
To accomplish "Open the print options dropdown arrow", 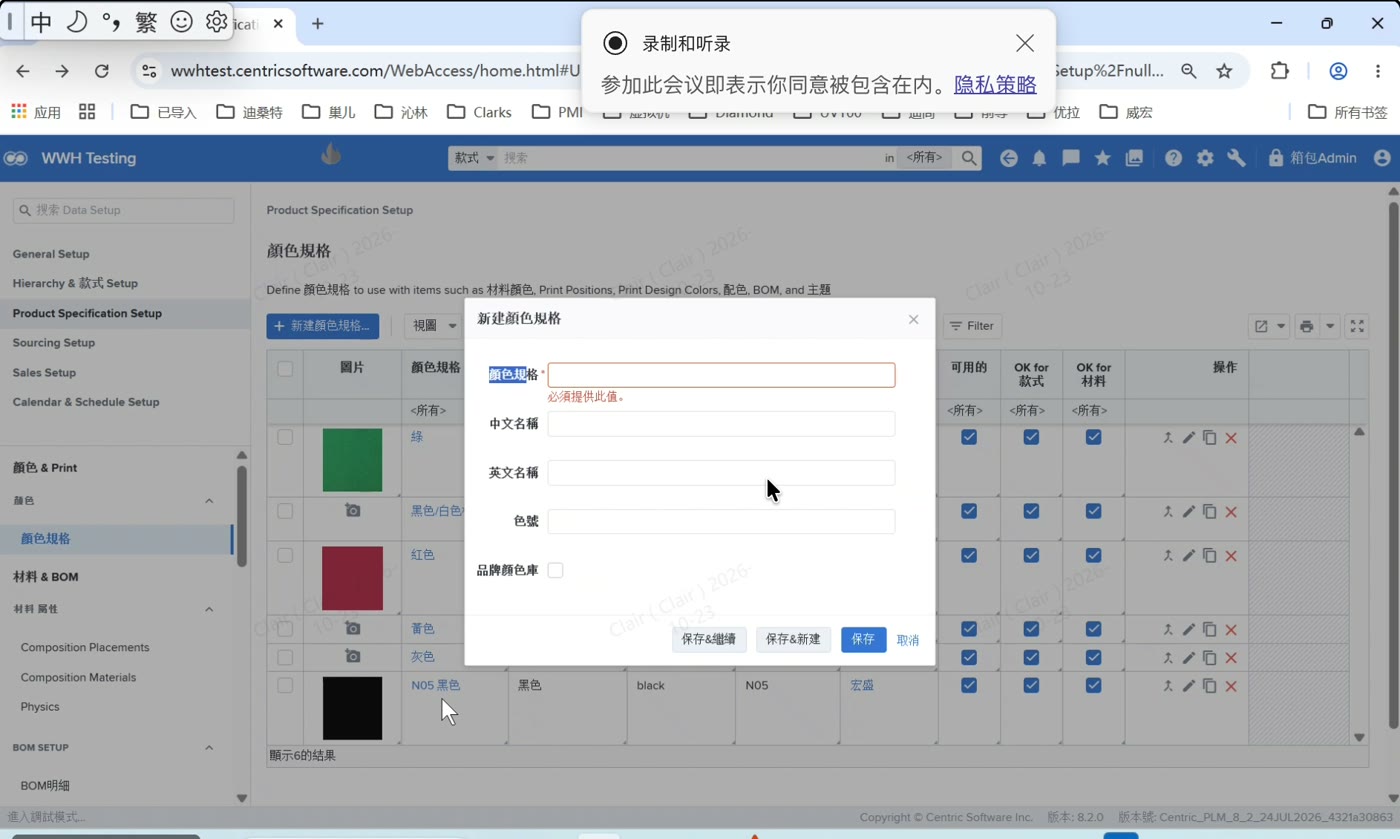I will (x=1330, y=326).
